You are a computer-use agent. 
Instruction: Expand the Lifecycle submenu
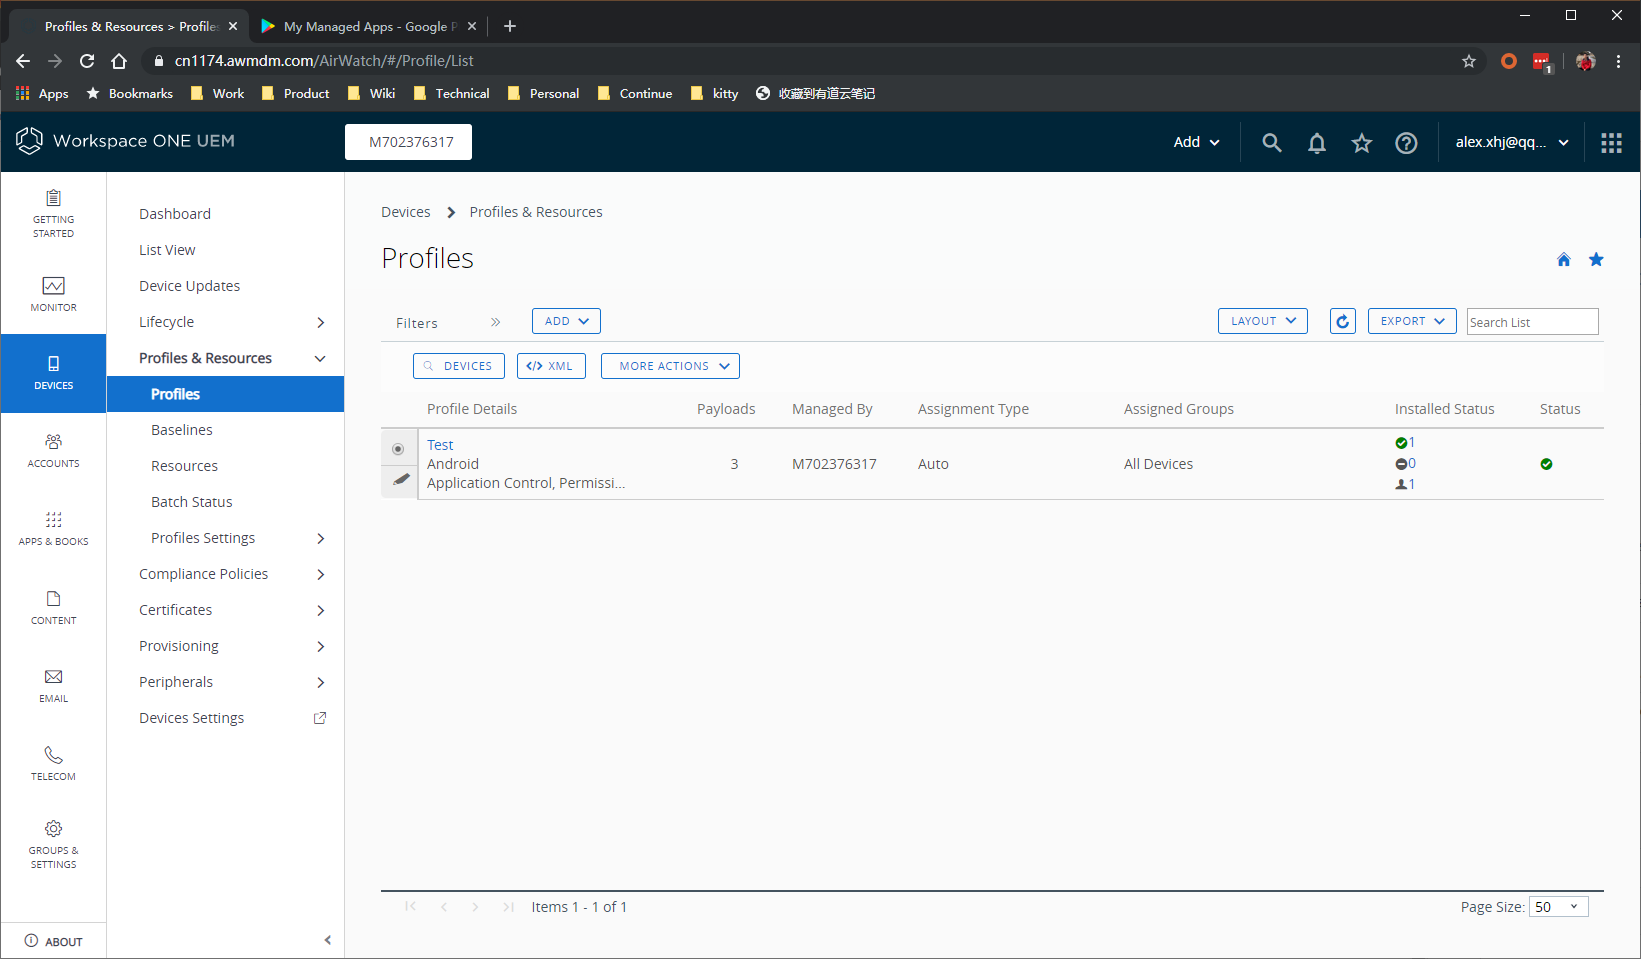click(x=320, y=322)
